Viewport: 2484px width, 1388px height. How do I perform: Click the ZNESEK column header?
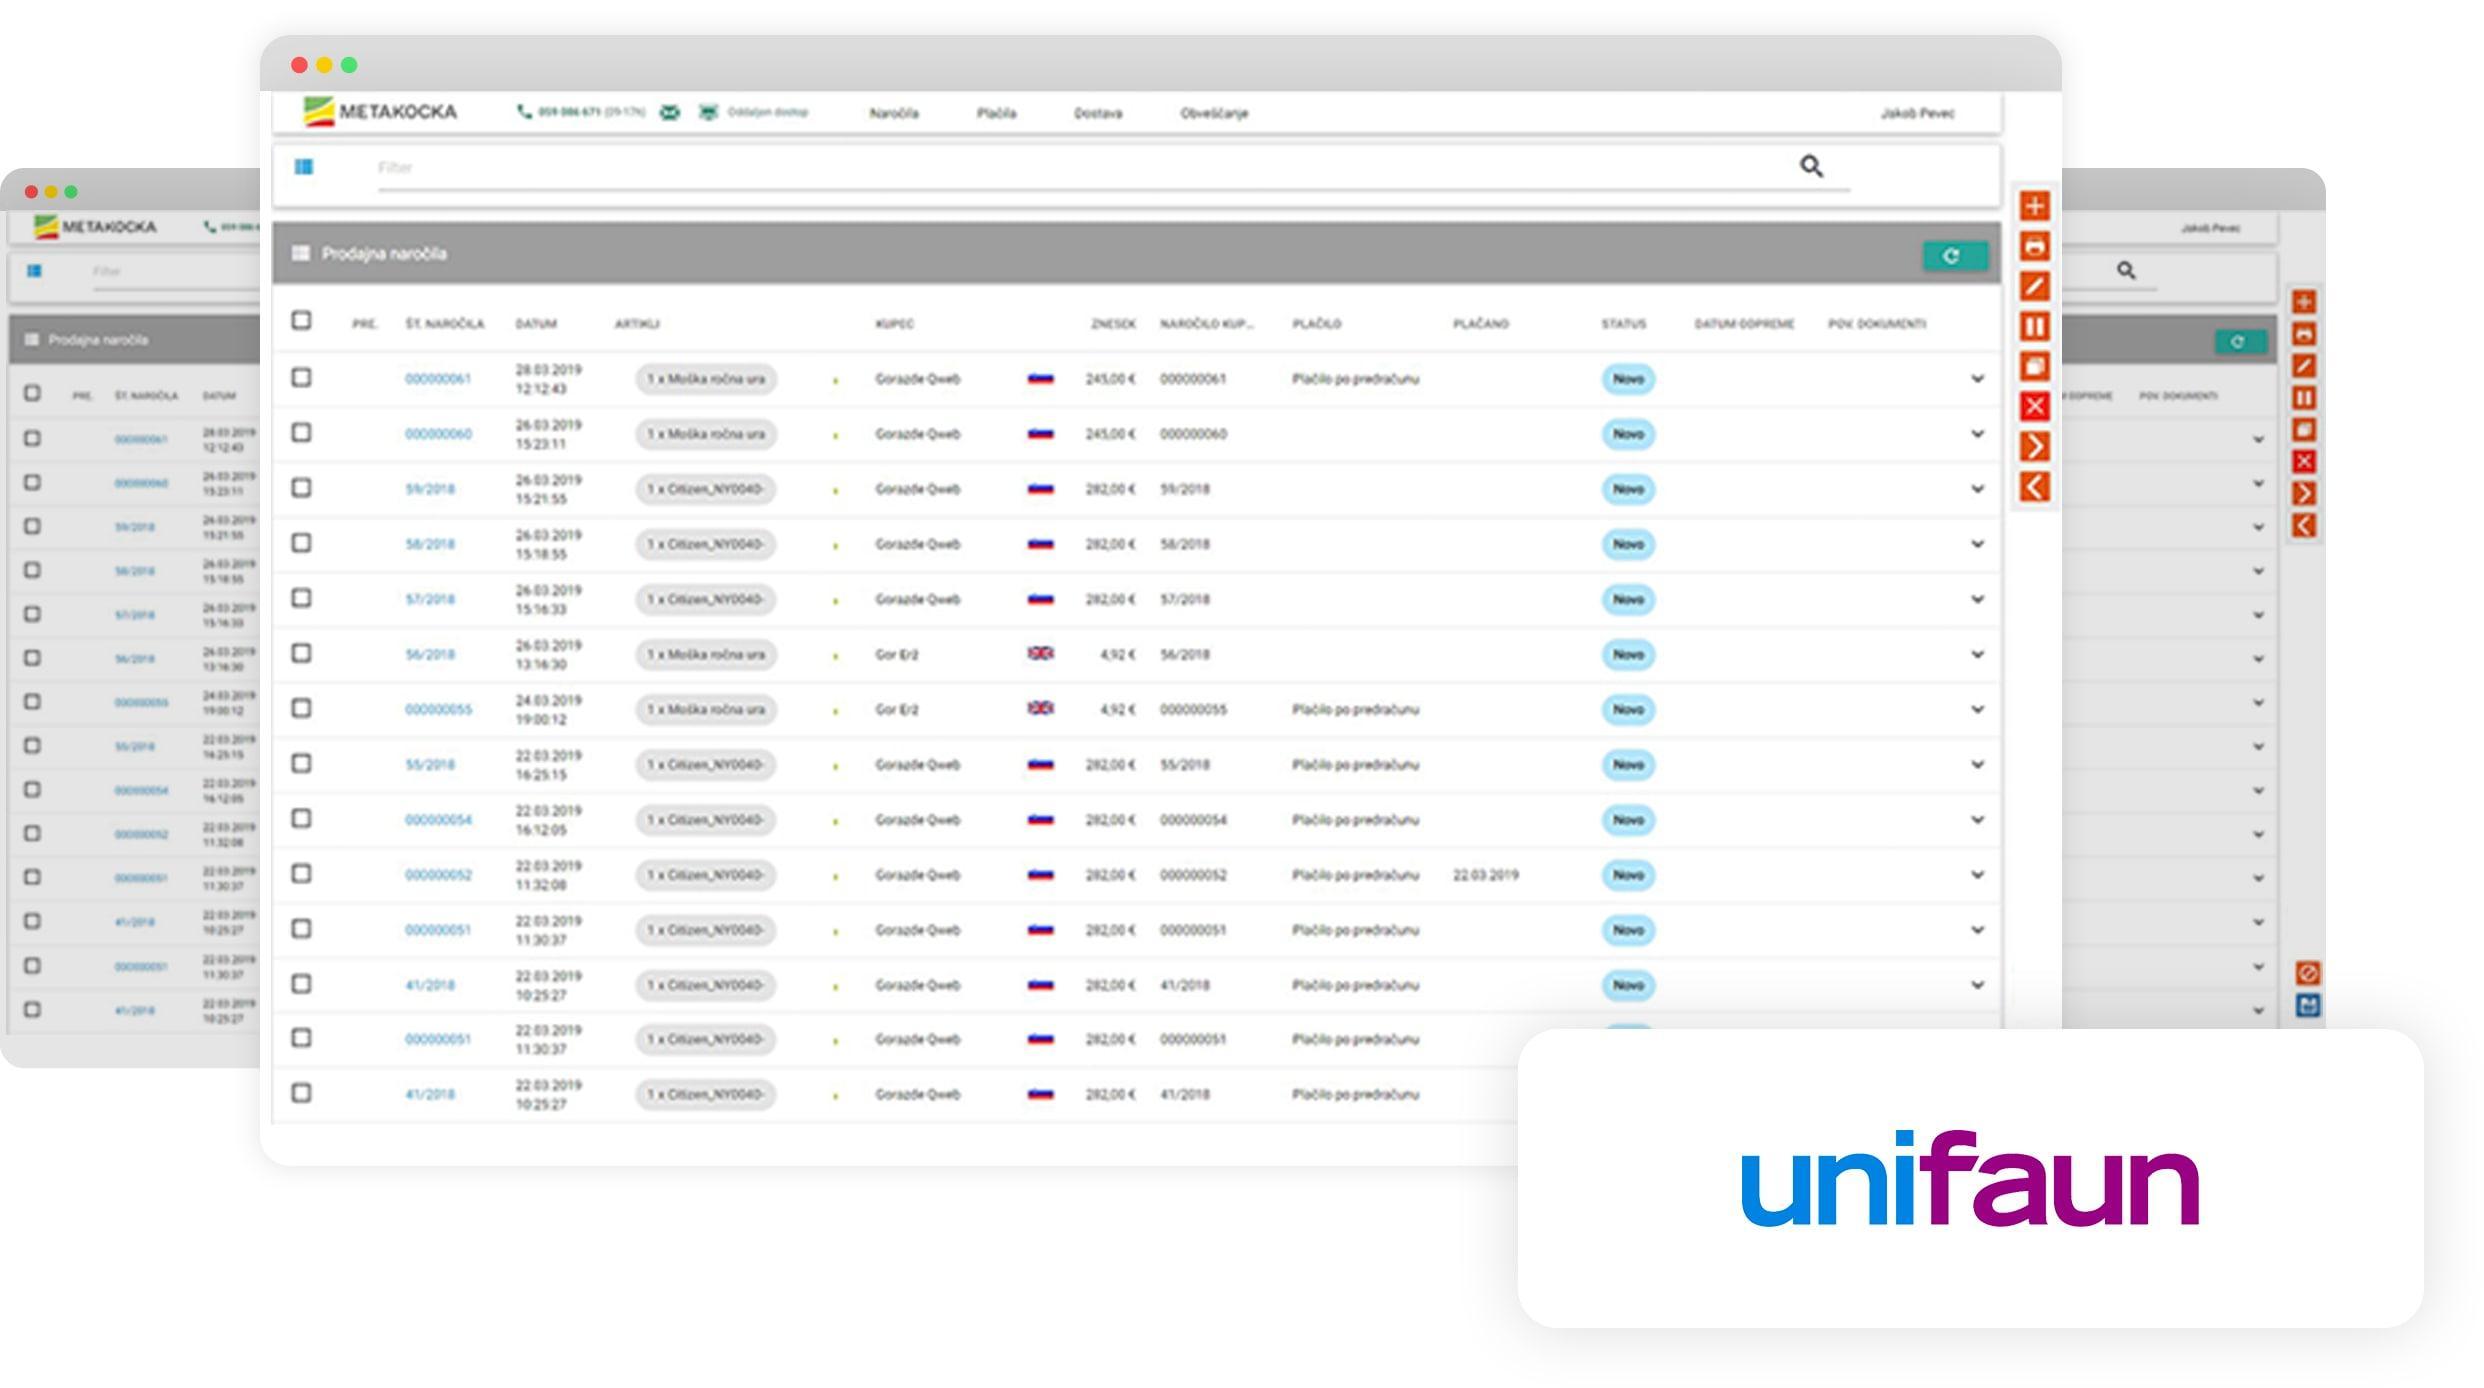click(1113, 324)
